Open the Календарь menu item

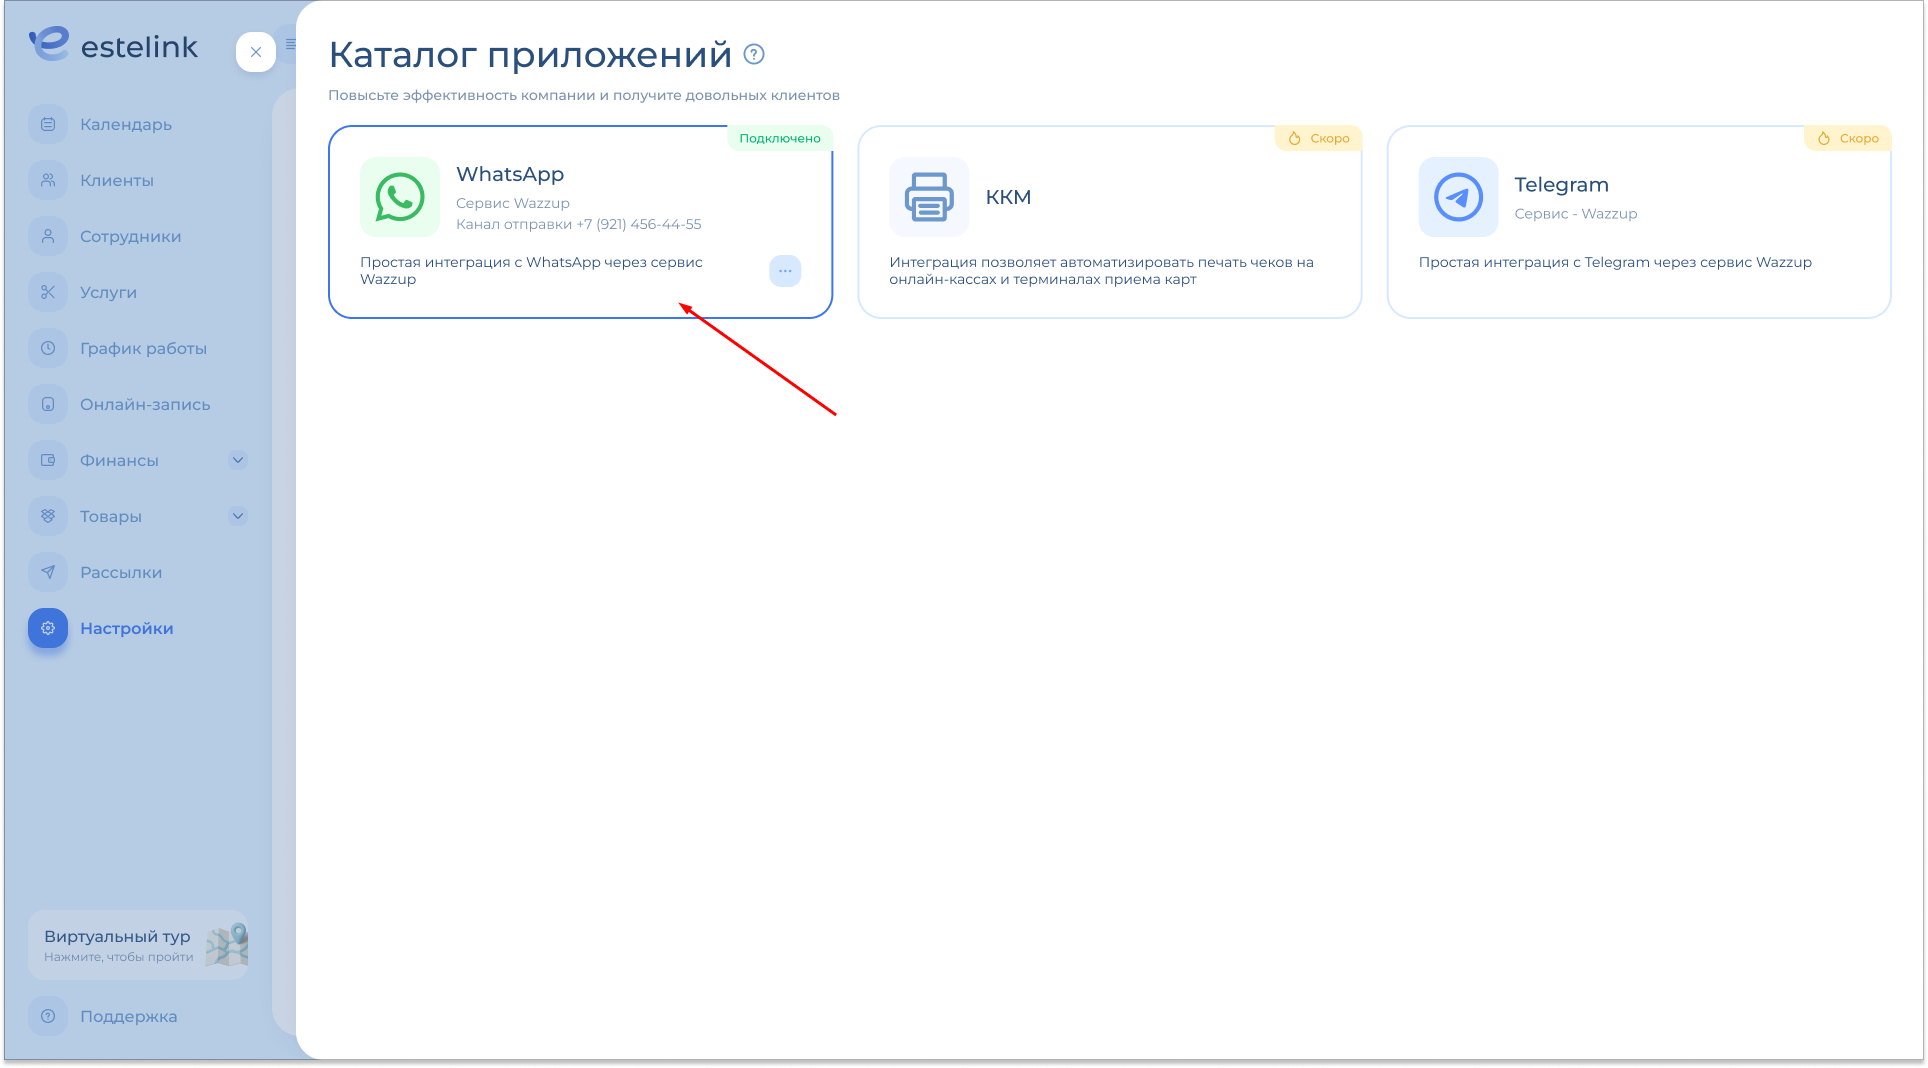point(126,124)
